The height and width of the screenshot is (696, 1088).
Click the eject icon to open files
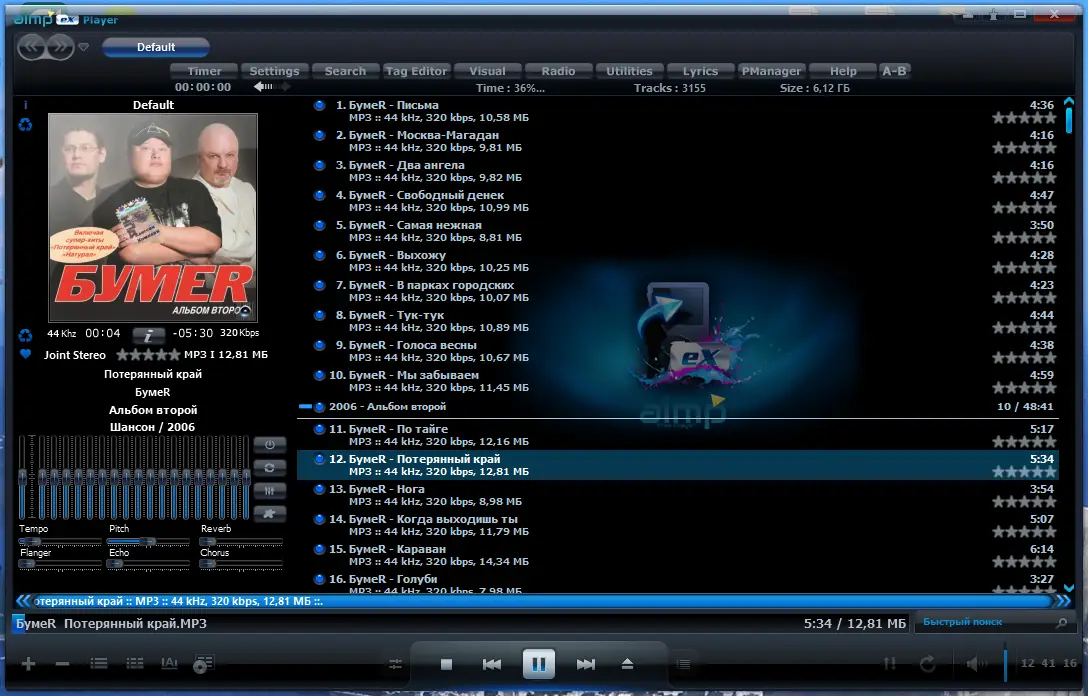tap(627, 664)
